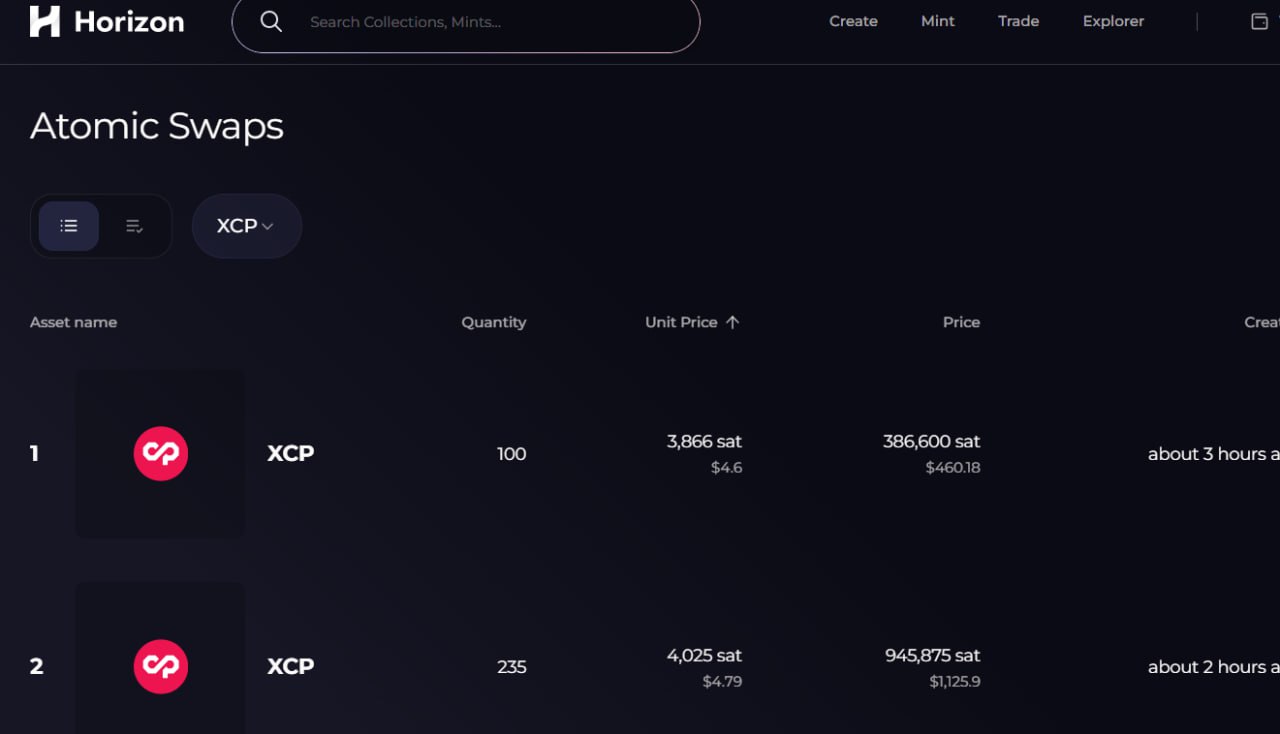Open the XCP asset link in row 1

click(291, 453)
